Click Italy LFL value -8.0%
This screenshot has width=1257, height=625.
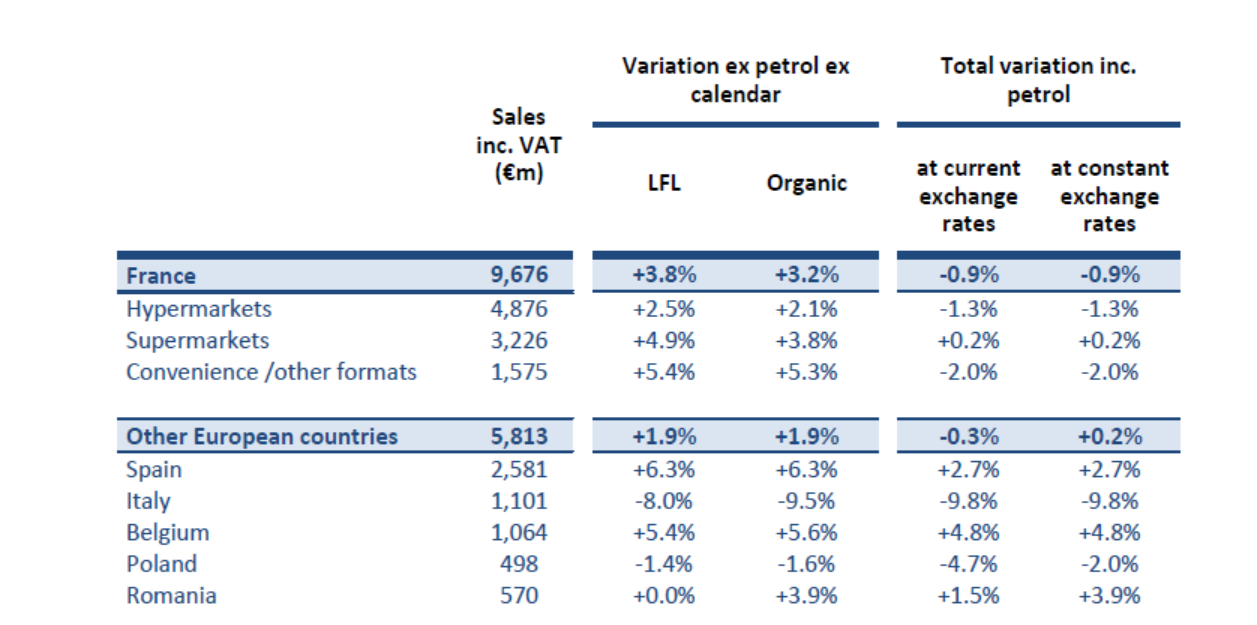tap(664, 501)
